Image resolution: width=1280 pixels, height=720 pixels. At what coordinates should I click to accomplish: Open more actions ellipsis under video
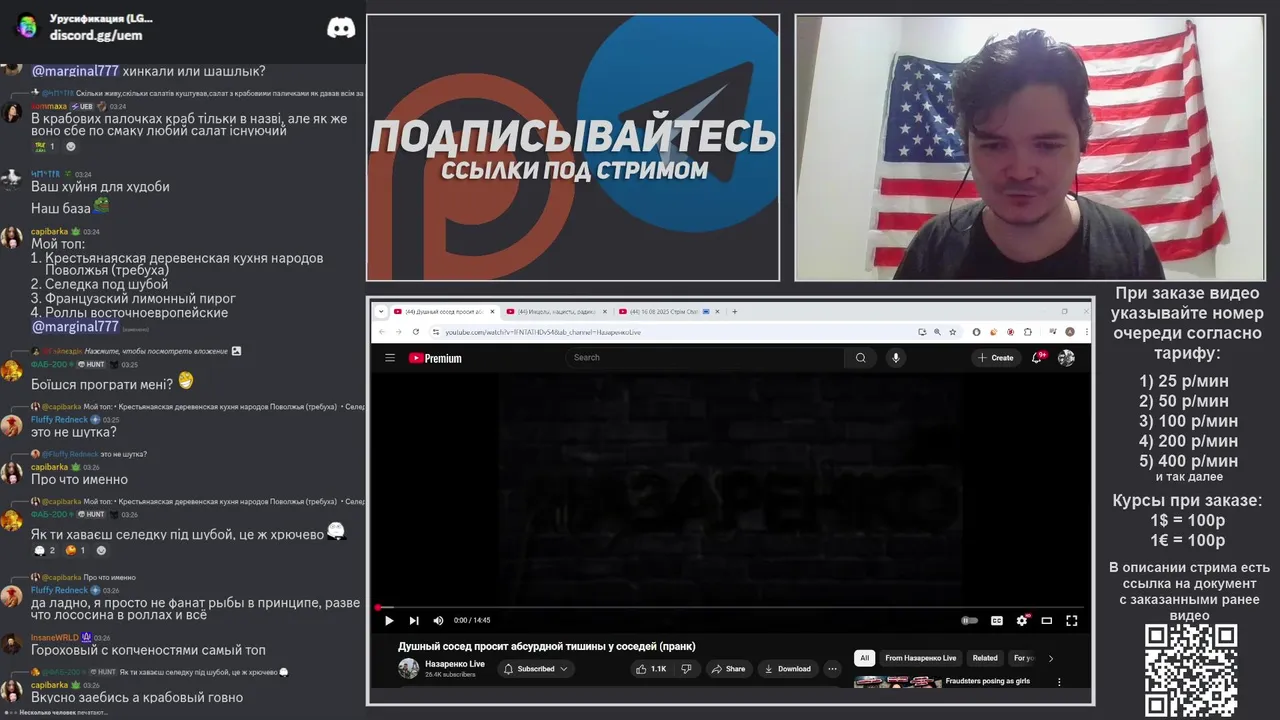(832, 669)
